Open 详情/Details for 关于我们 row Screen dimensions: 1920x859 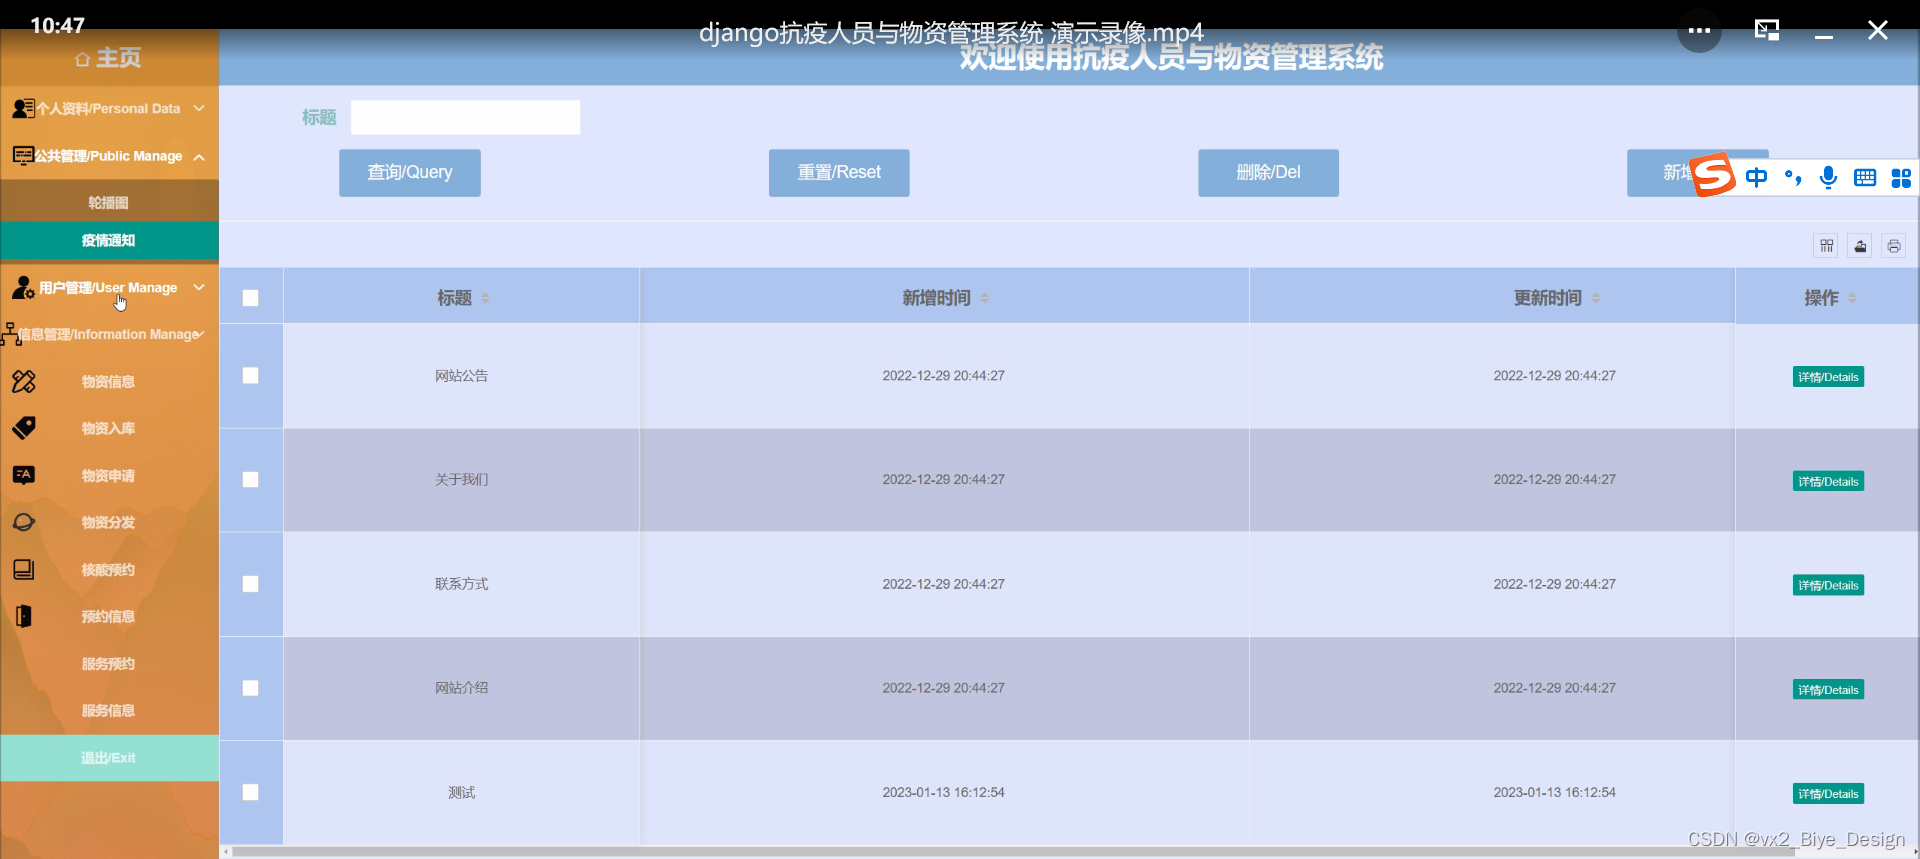coord(1828,481)
